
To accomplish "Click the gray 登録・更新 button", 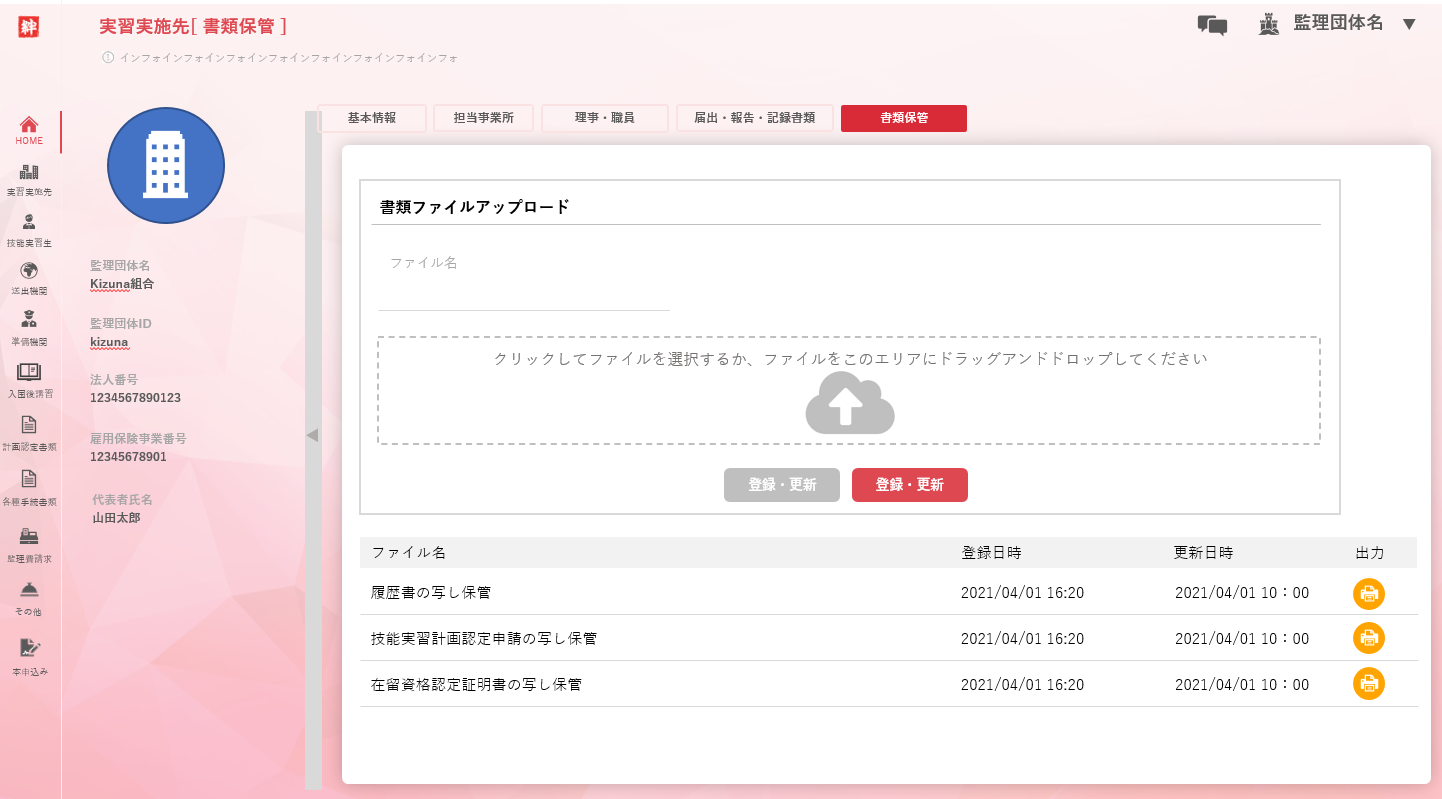I will point(781,485).
